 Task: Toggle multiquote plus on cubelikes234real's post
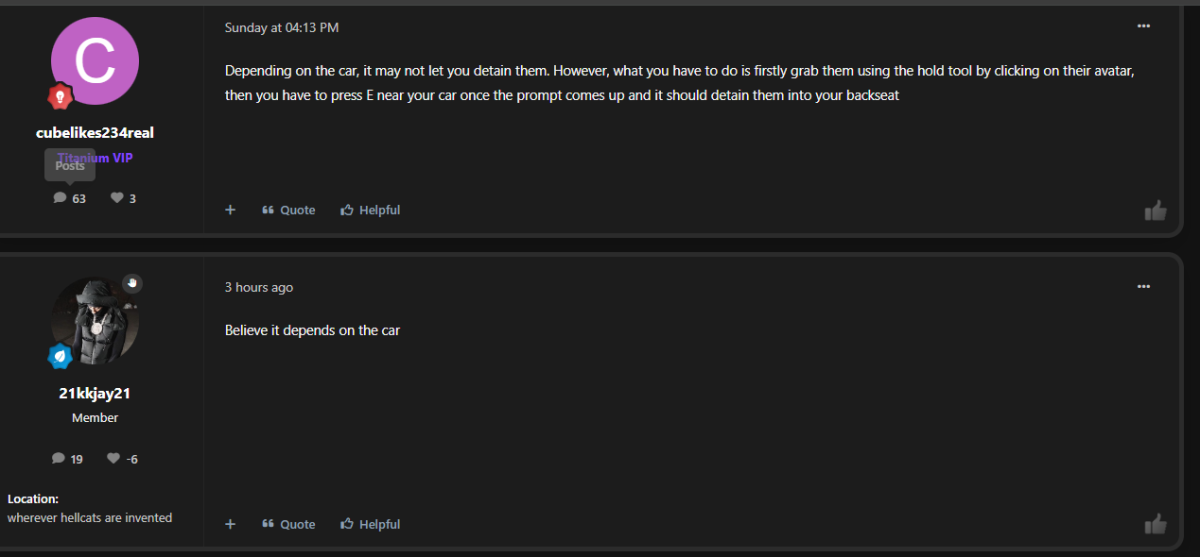click(230, 210)
